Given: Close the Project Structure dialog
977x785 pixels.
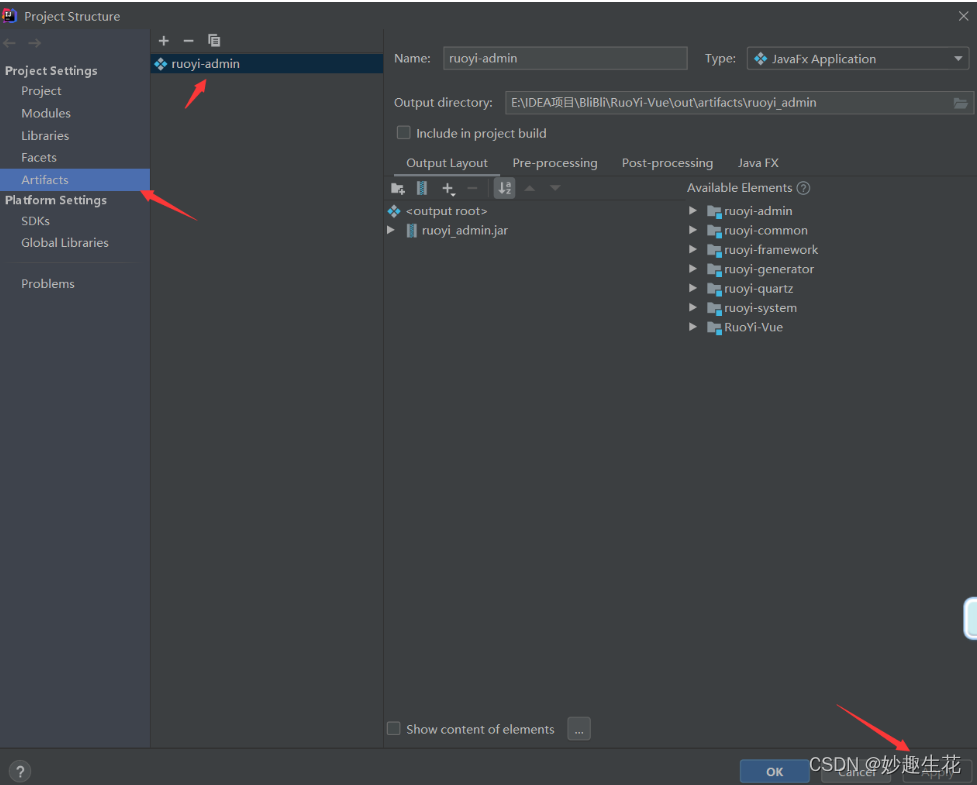Looking at the screenshot, I should [963, 16].
